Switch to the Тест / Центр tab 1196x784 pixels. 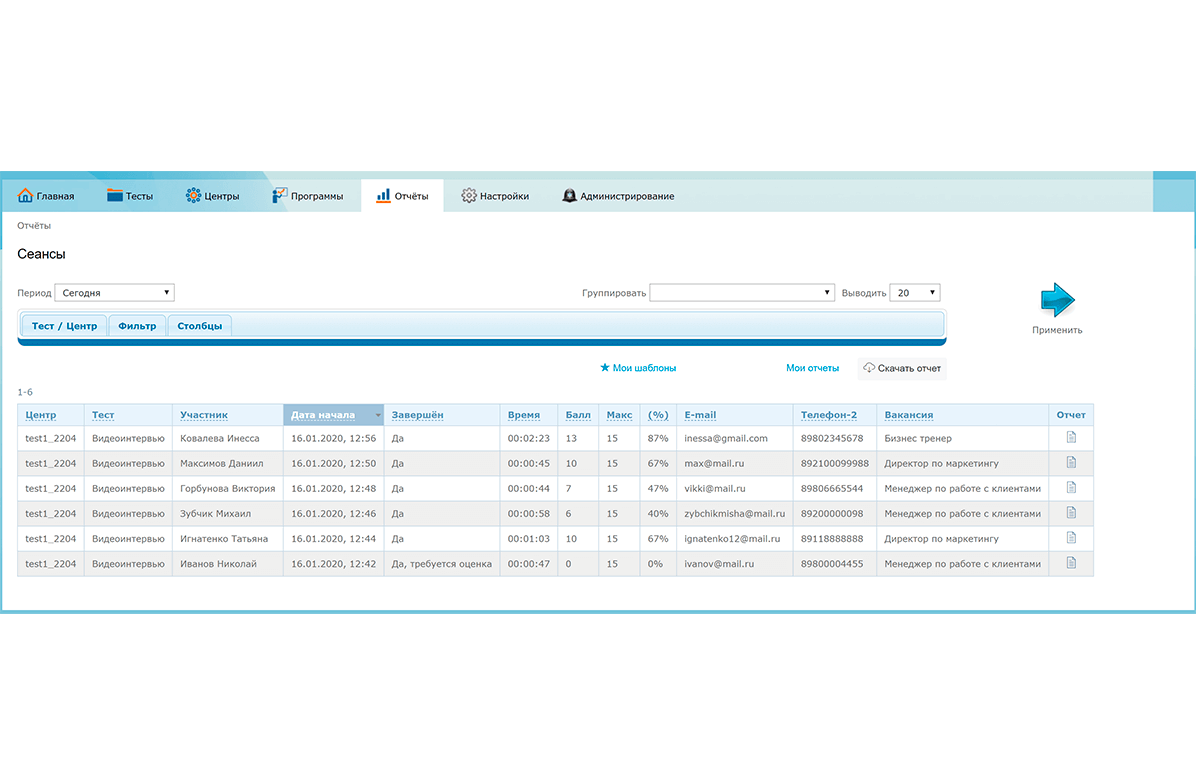(x=65, y=326)
